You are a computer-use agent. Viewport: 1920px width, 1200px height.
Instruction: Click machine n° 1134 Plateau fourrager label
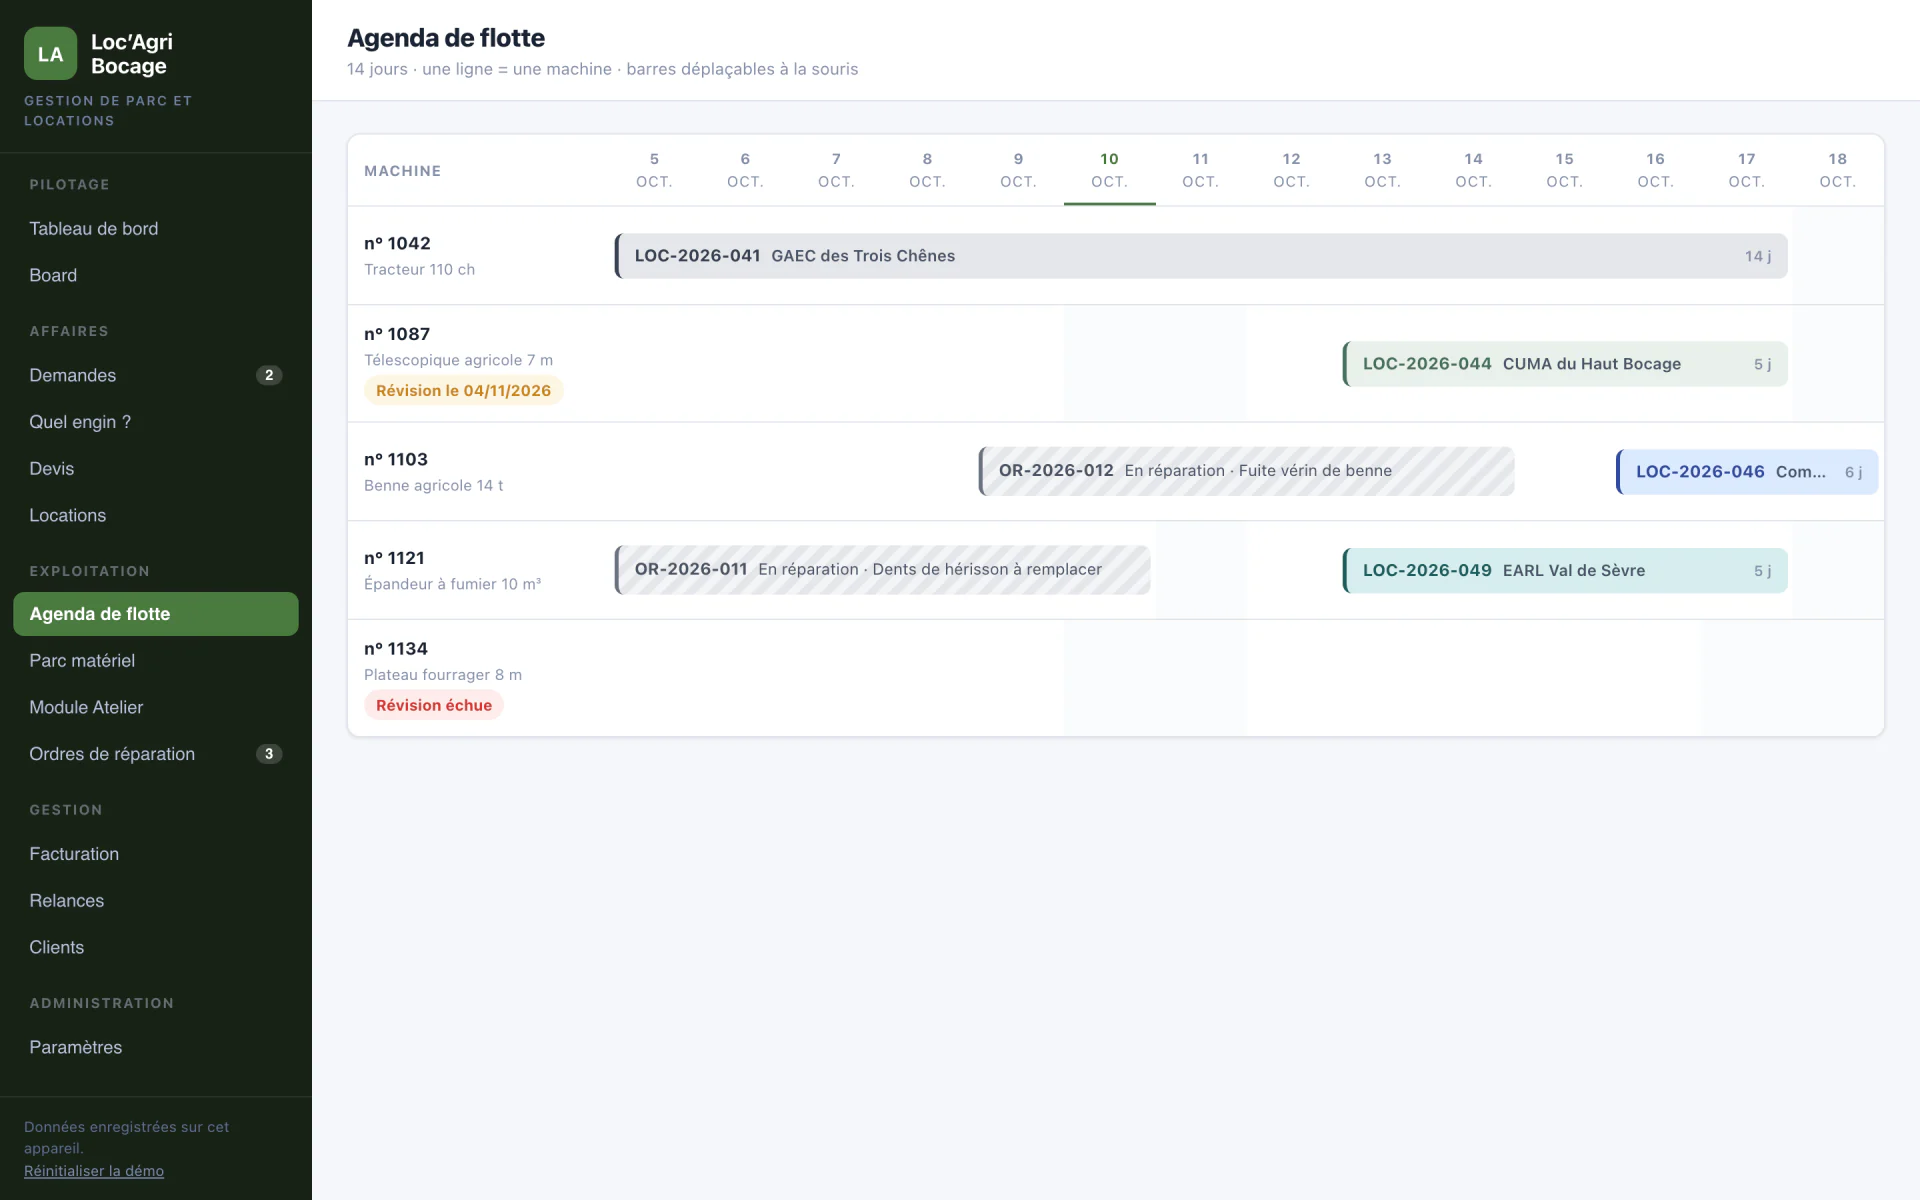[443, 661]
